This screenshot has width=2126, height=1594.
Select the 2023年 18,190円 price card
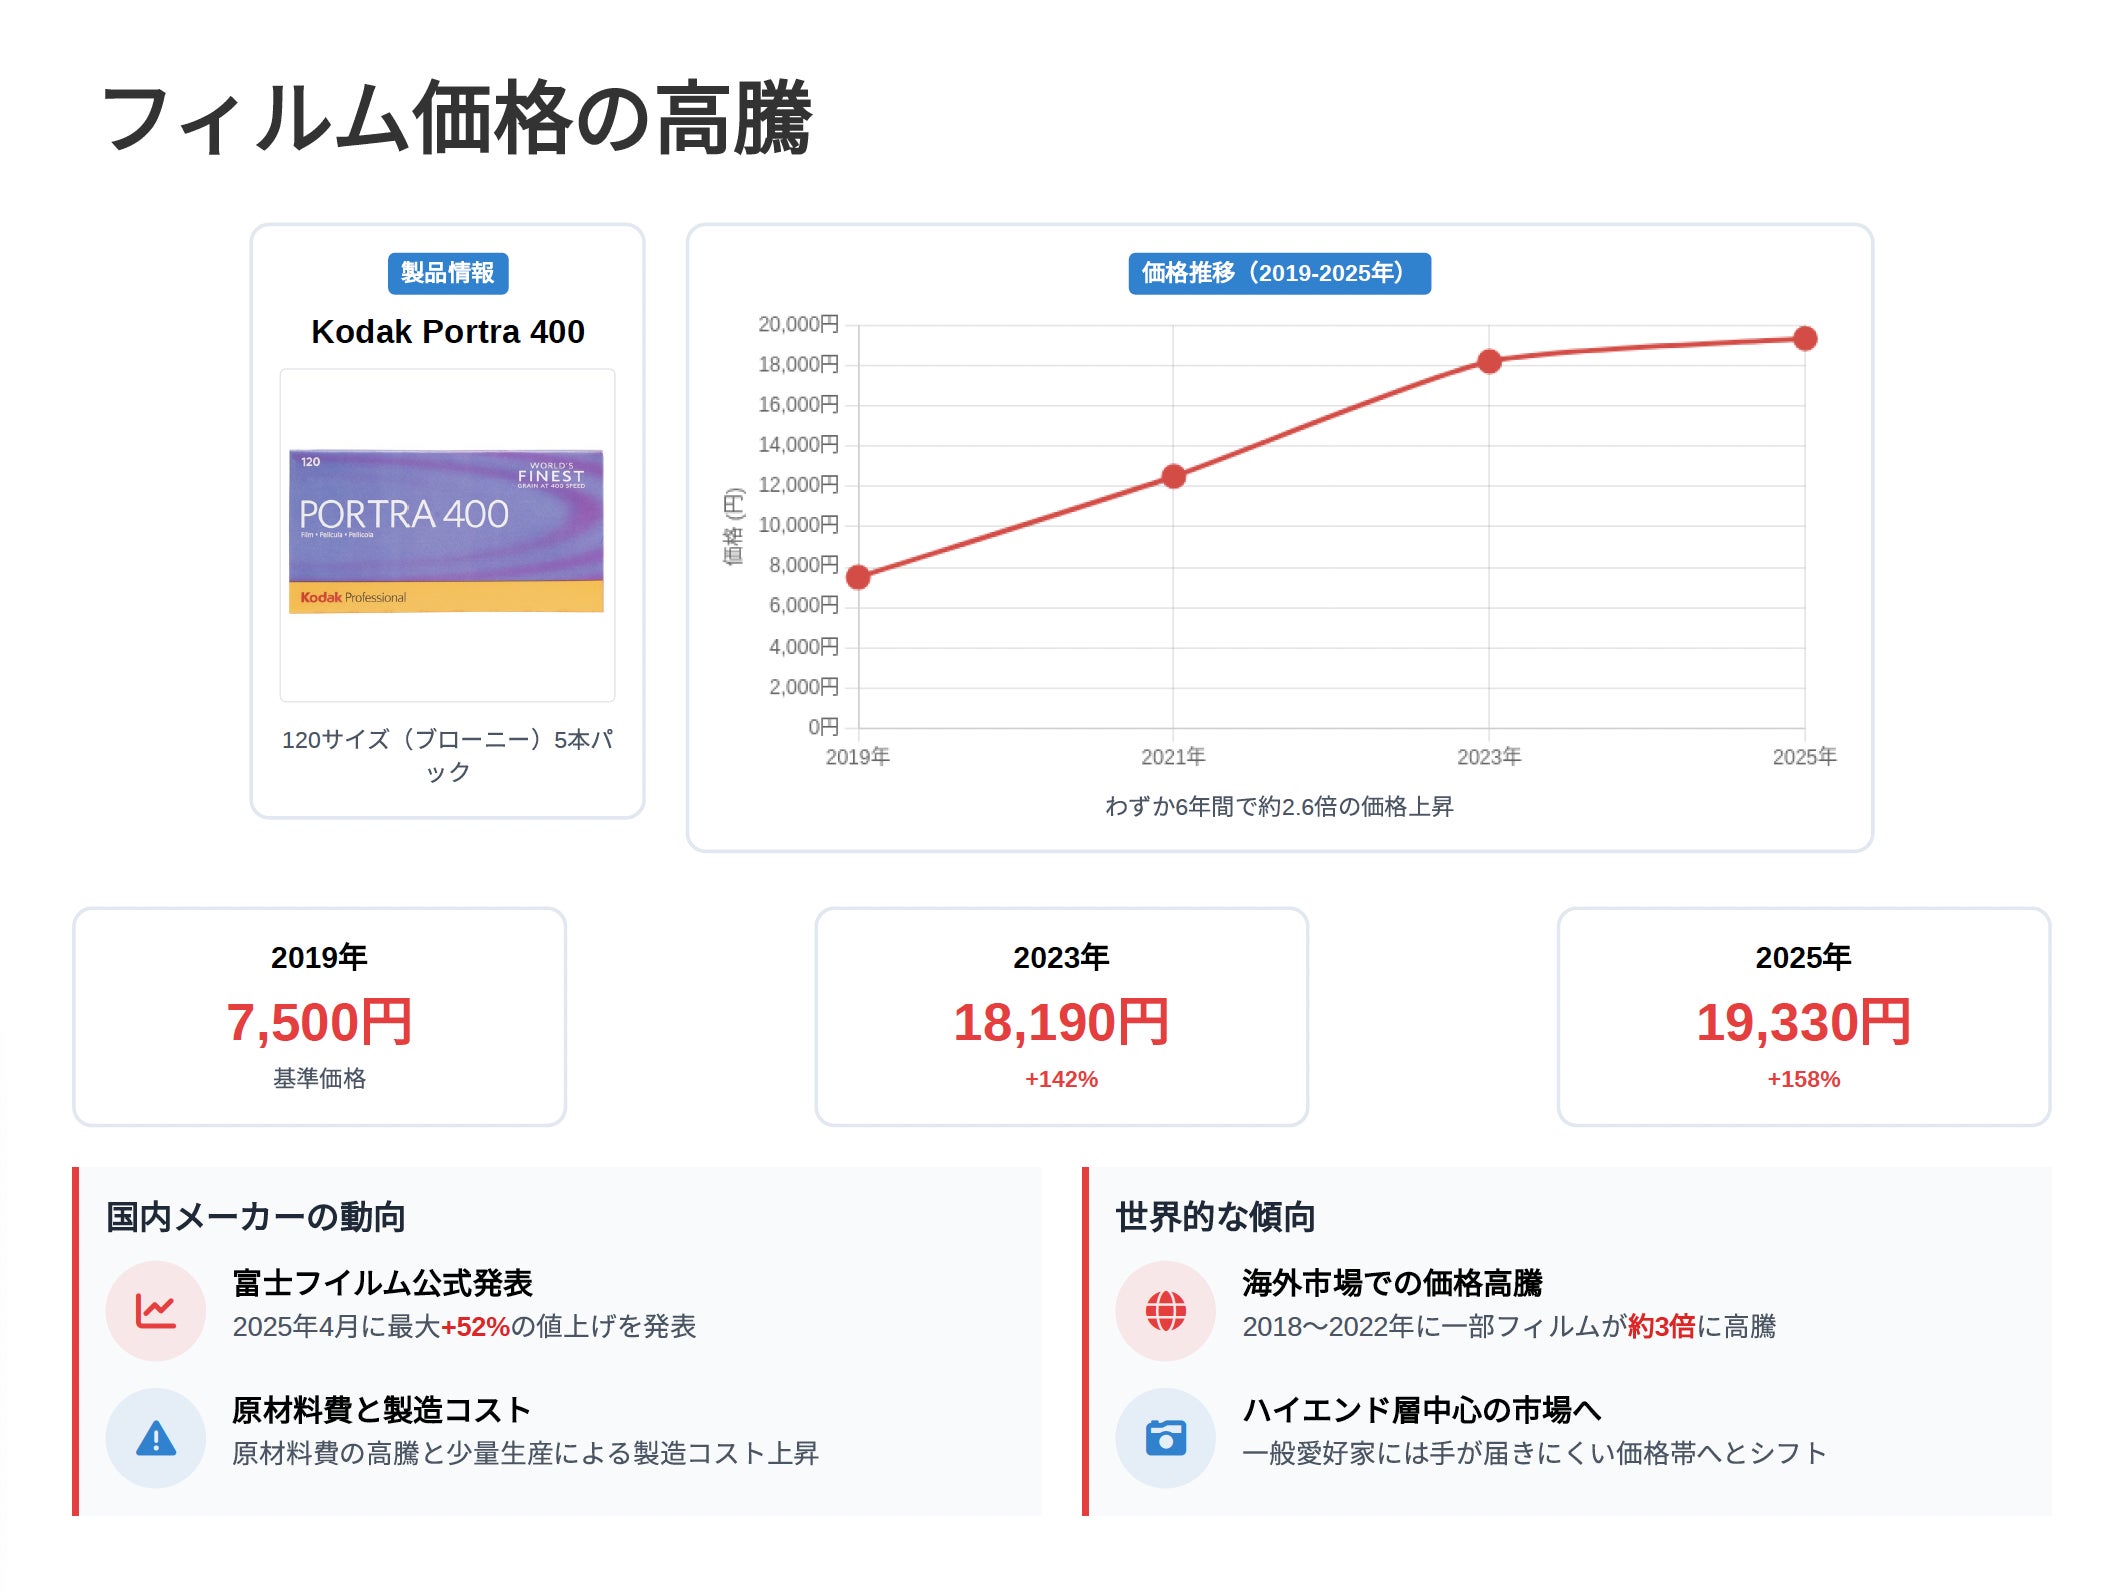(x=1061, y=1017)
